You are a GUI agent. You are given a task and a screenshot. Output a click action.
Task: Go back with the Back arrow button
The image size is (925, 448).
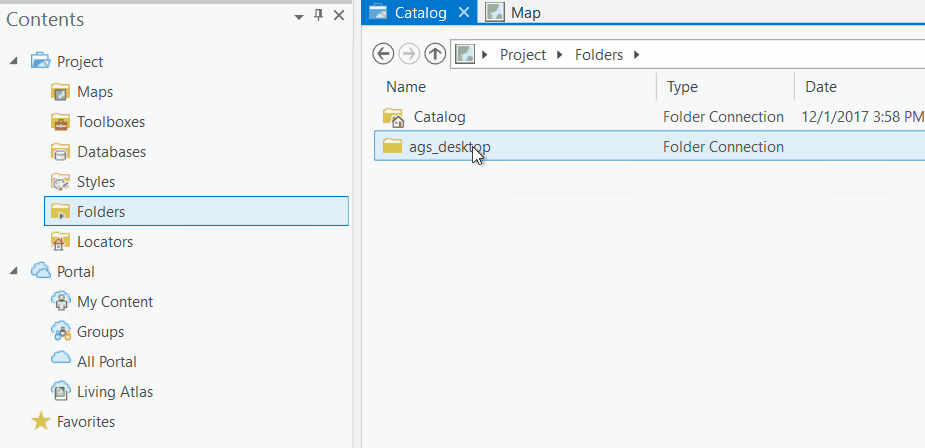click(x=381, y=54)
